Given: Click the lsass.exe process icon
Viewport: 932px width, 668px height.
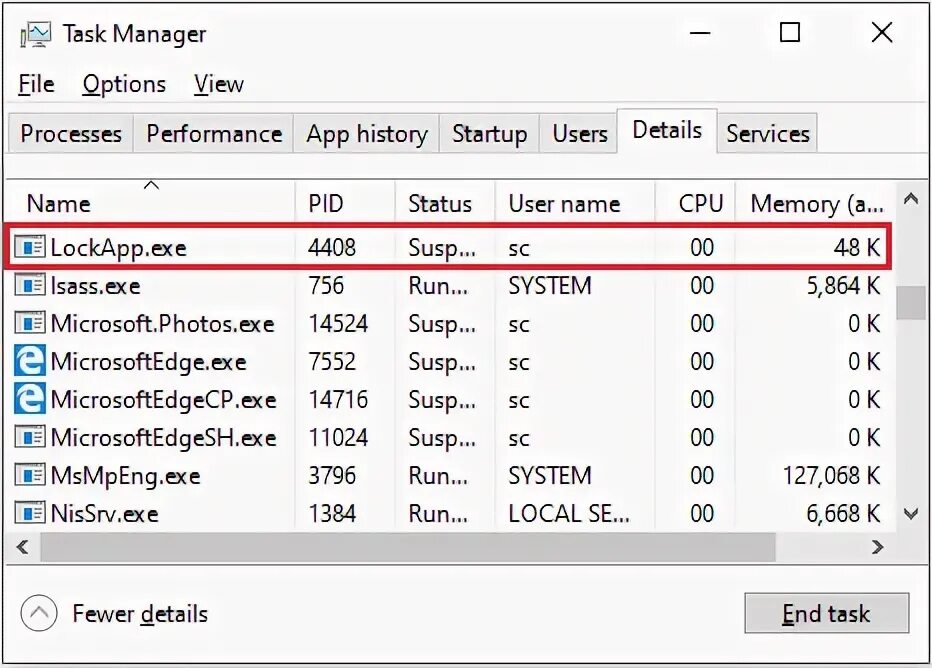Looking at the screenshot, I should (x=31, y=286).
